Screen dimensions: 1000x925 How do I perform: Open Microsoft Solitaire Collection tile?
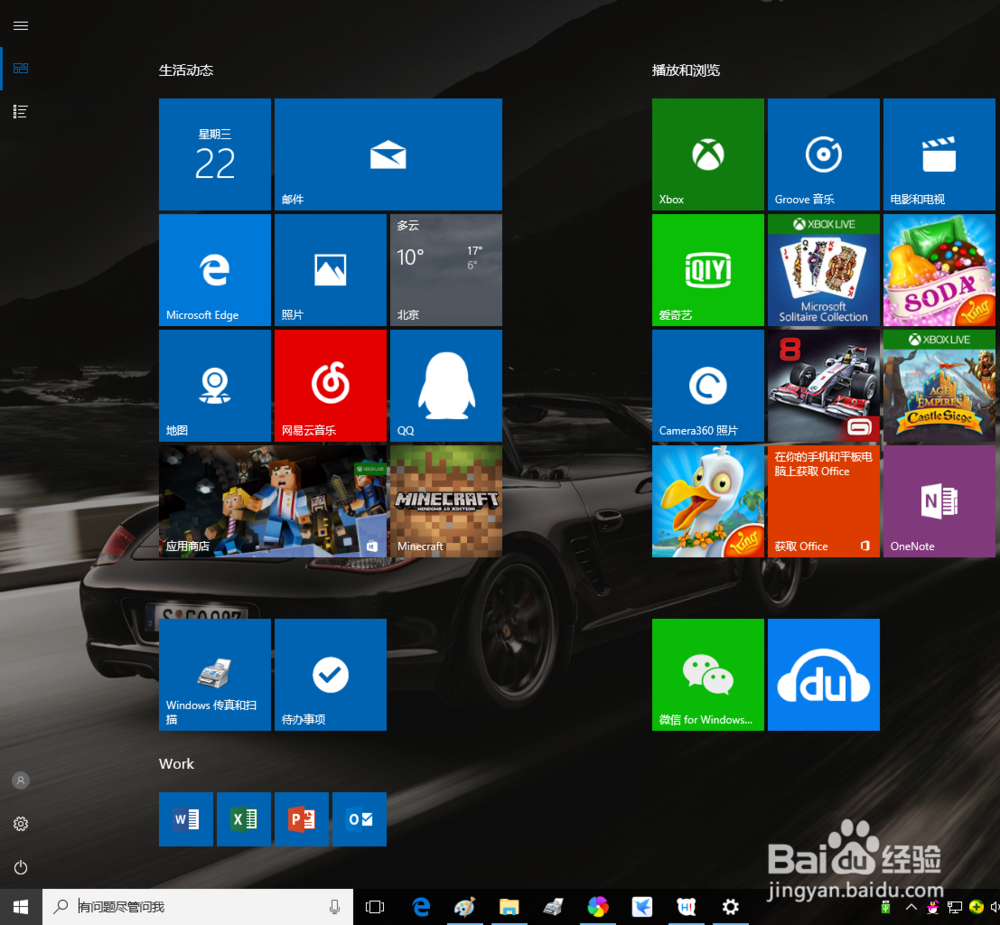(x=823, y=270)
